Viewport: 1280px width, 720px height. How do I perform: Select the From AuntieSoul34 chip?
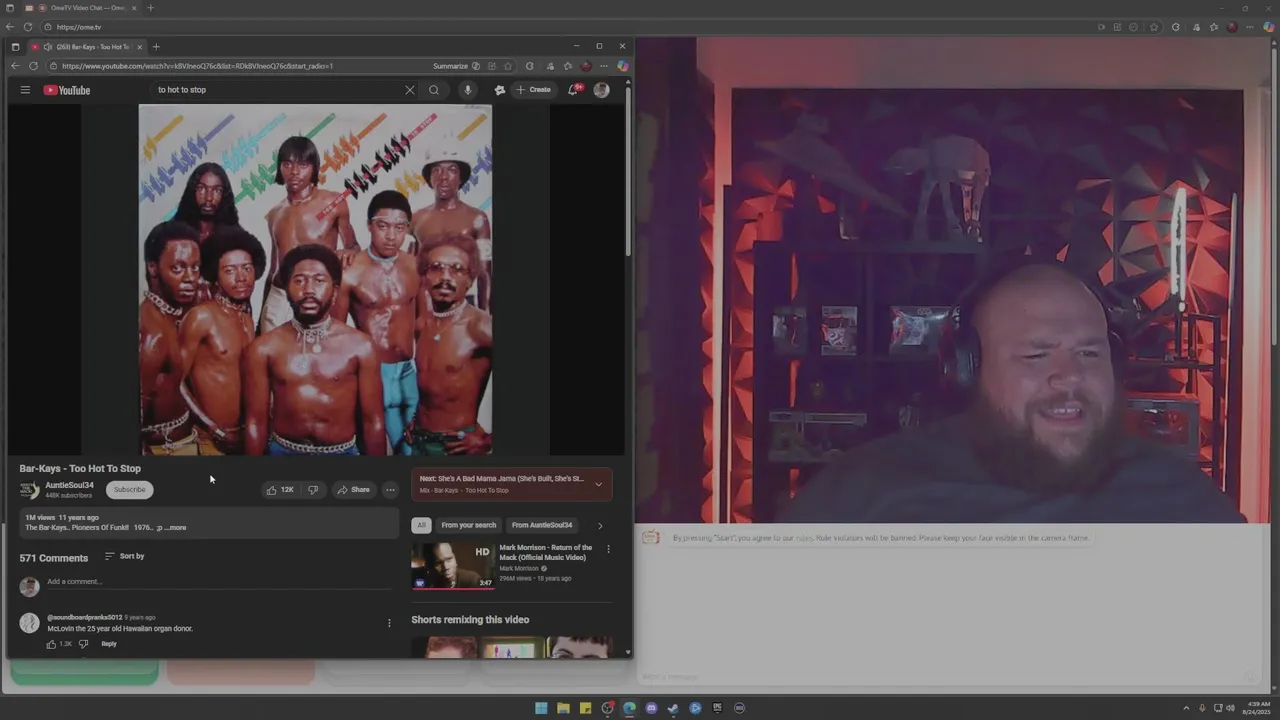[542, 525]
